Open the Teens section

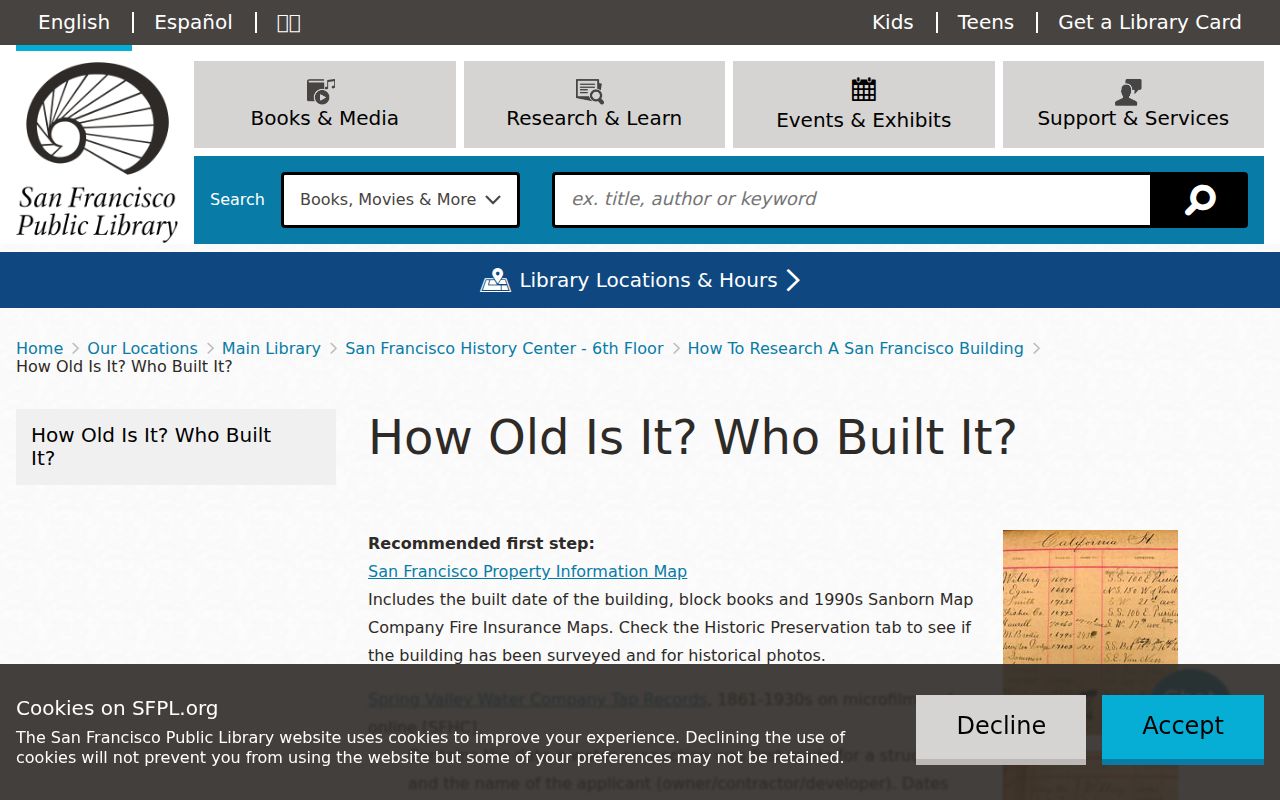click(x=985, y=22)
